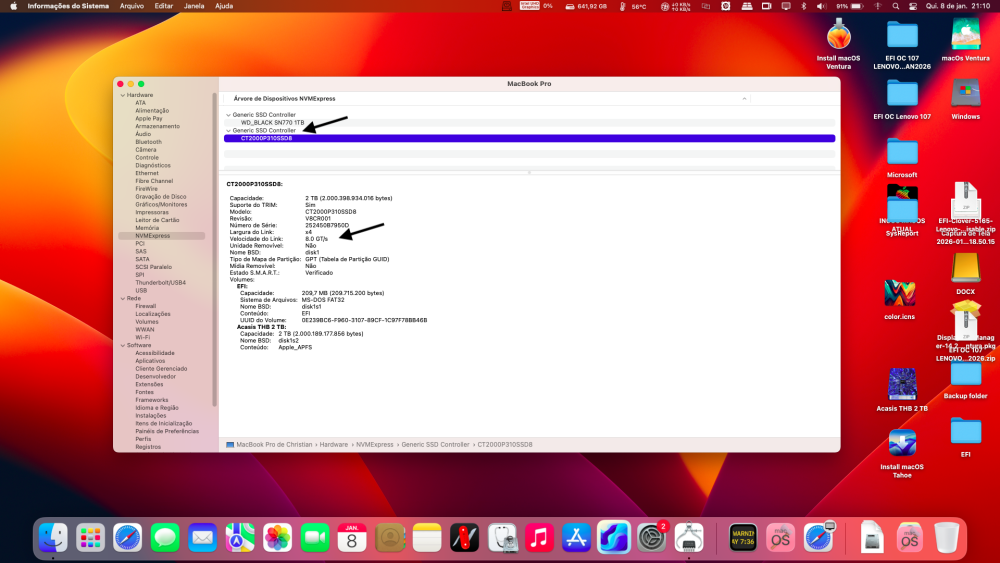Click the Árvore de Dispositivos NVMExpress header
This screenshot has height=563, width=1000.
[284, 99]
